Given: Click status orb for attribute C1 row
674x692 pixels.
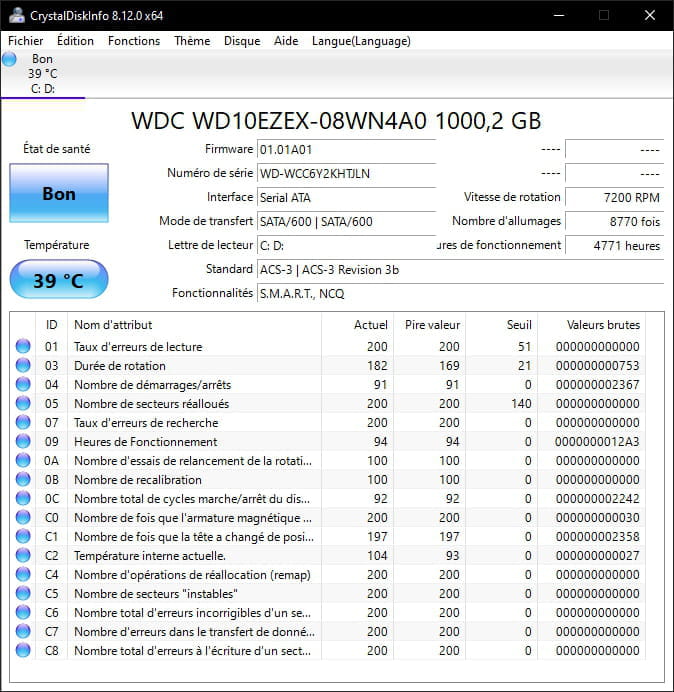Looking at the screenshot, I should click(x=23, y=536).
